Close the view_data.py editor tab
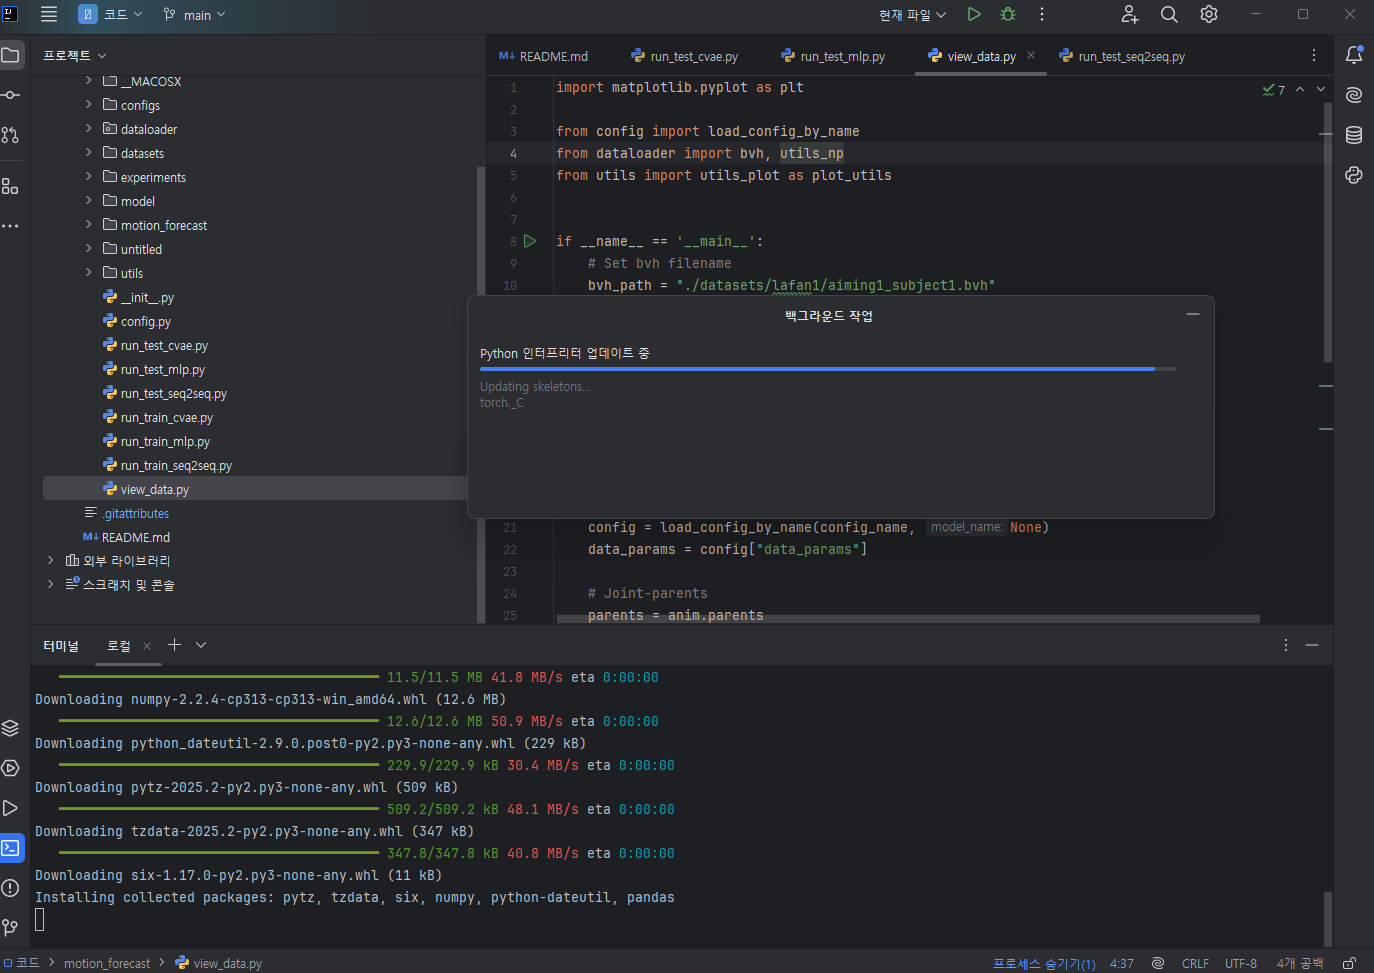Image resolution: width=1374 pixels, height=973 pixels. pyautogui.click(x=1031, y=56)
